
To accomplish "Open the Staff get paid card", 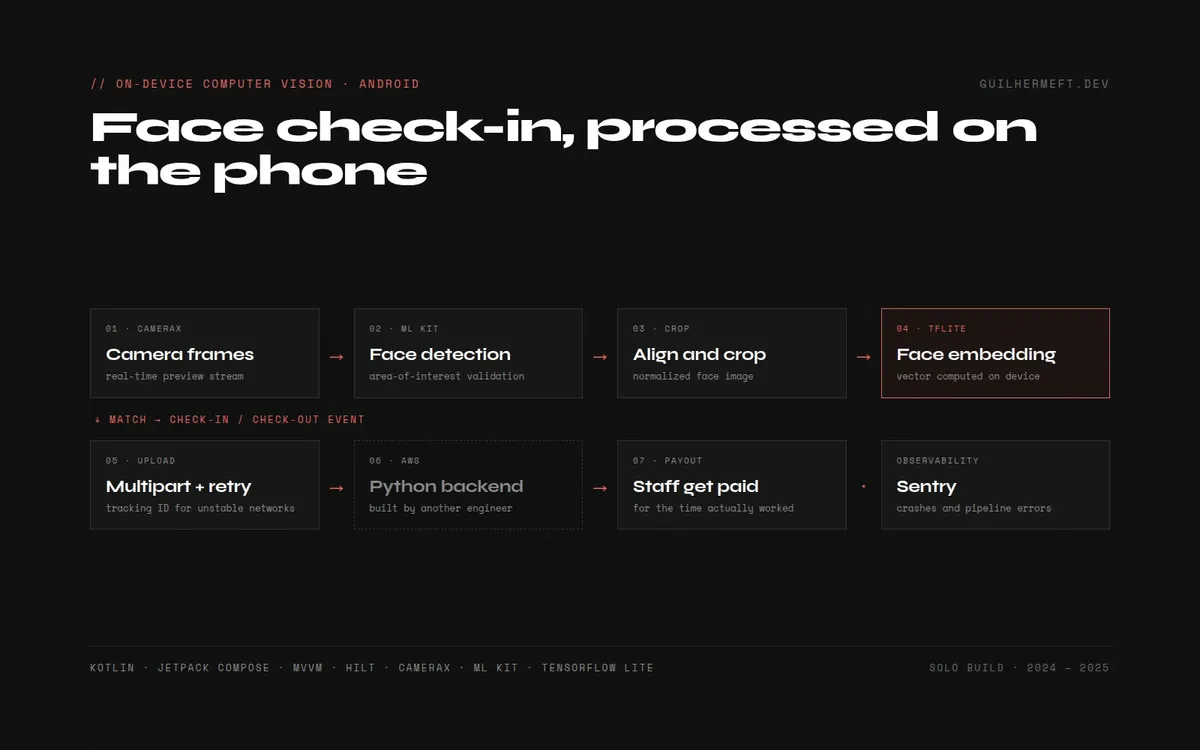I will point(732,485).
